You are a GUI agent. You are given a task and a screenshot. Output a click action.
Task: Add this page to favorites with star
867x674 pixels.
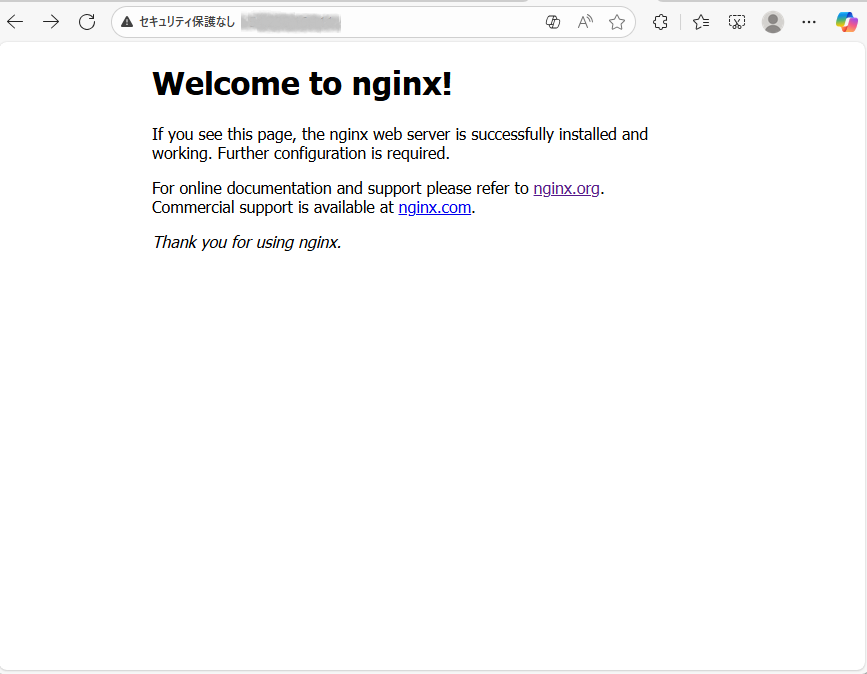point(617,22)
